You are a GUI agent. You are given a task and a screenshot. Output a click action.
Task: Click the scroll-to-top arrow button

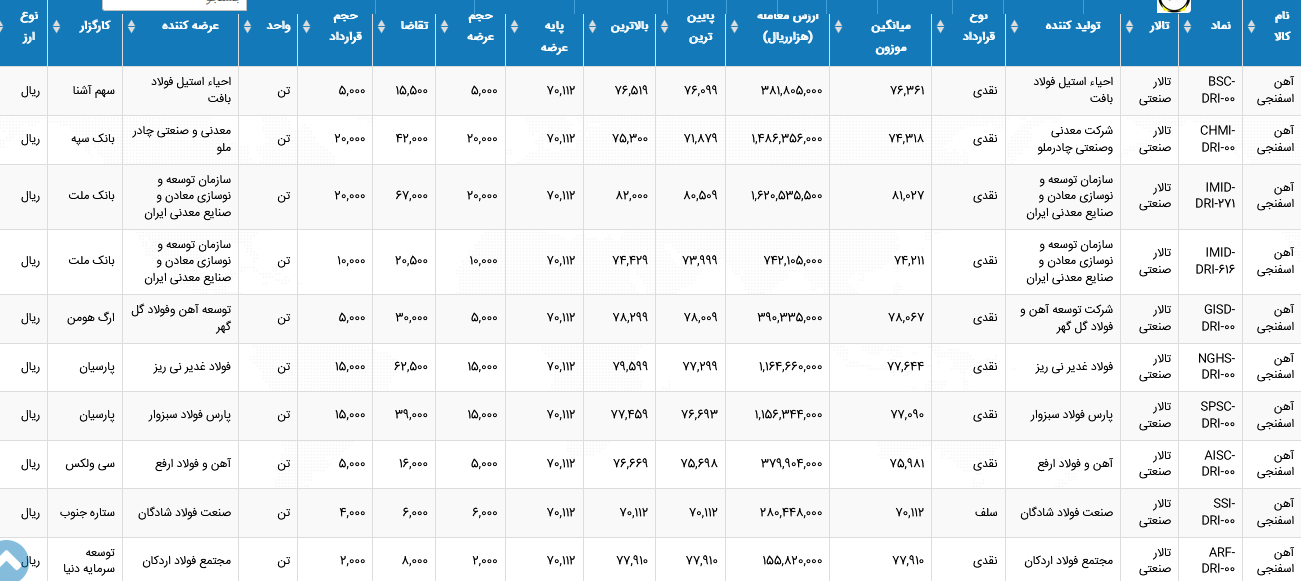click(9, 562)
